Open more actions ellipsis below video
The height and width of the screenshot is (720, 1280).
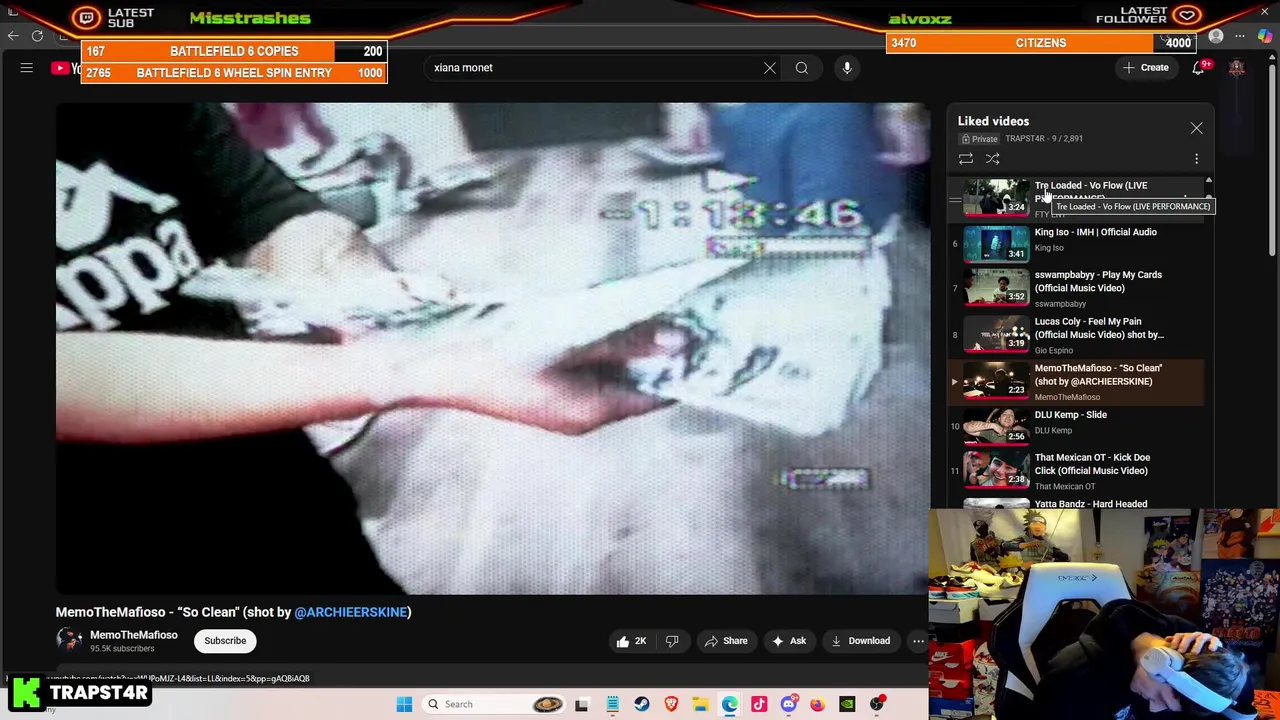(x=918, y=641)
